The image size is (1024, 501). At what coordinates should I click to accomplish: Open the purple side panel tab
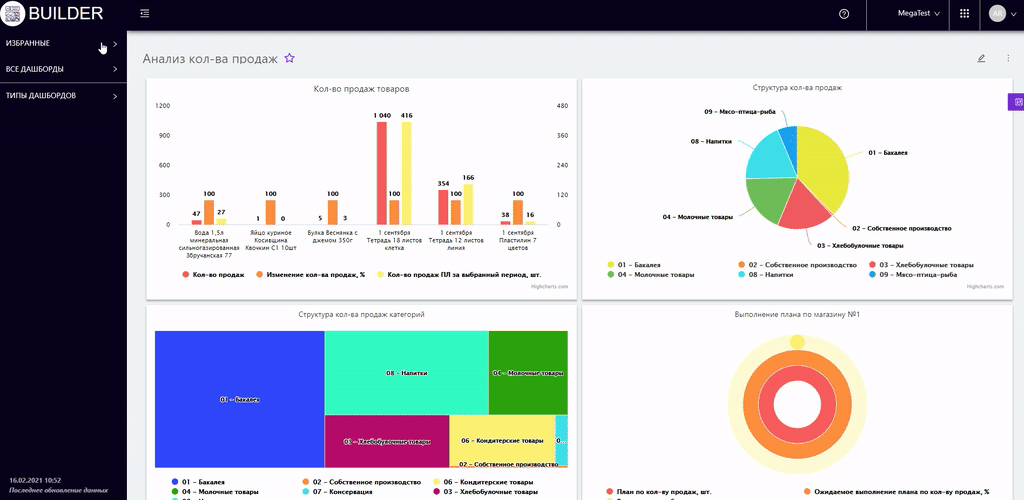pyautogui.click(x=1017, y=102)
